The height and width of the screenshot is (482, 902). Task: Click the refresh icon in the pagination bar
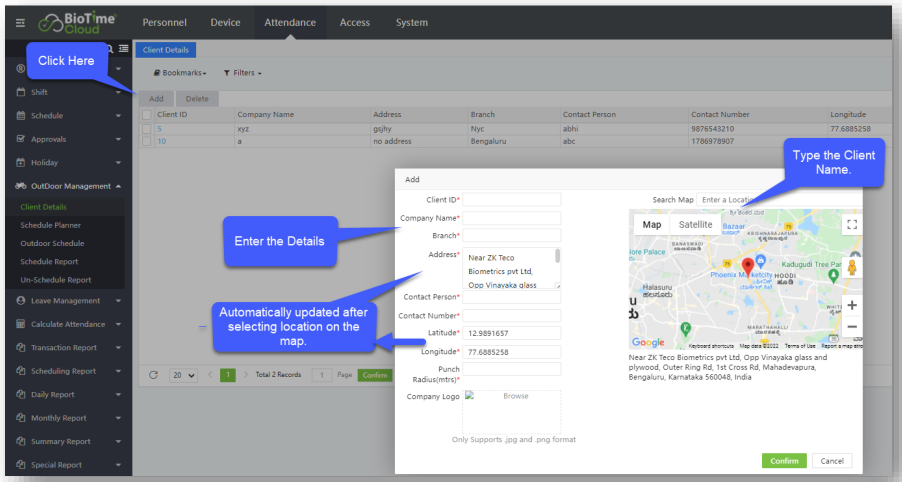coord(153,375)
